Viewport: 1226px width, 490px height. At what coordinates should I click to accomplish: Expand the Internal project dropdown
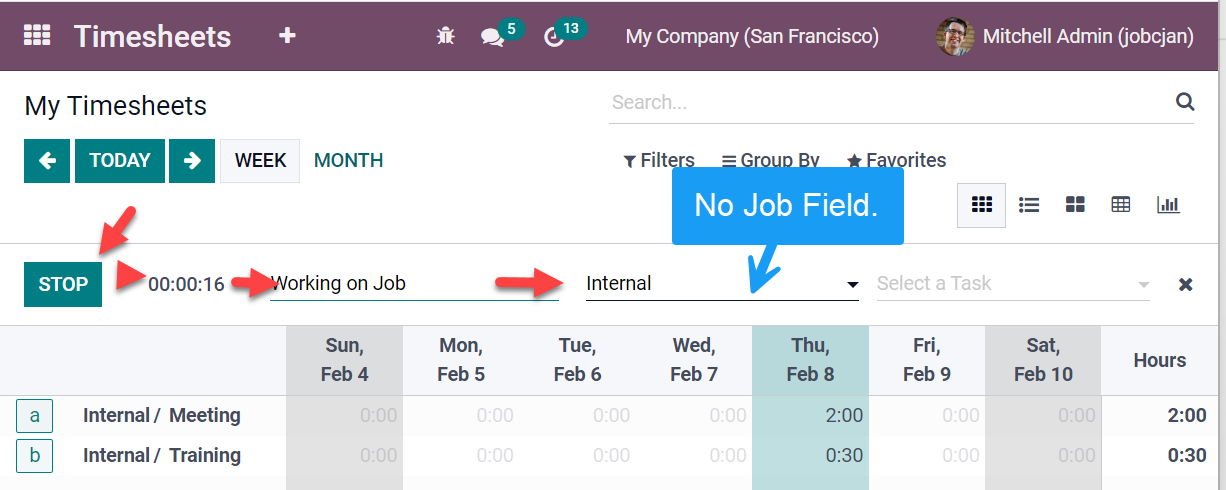(852, 285)
